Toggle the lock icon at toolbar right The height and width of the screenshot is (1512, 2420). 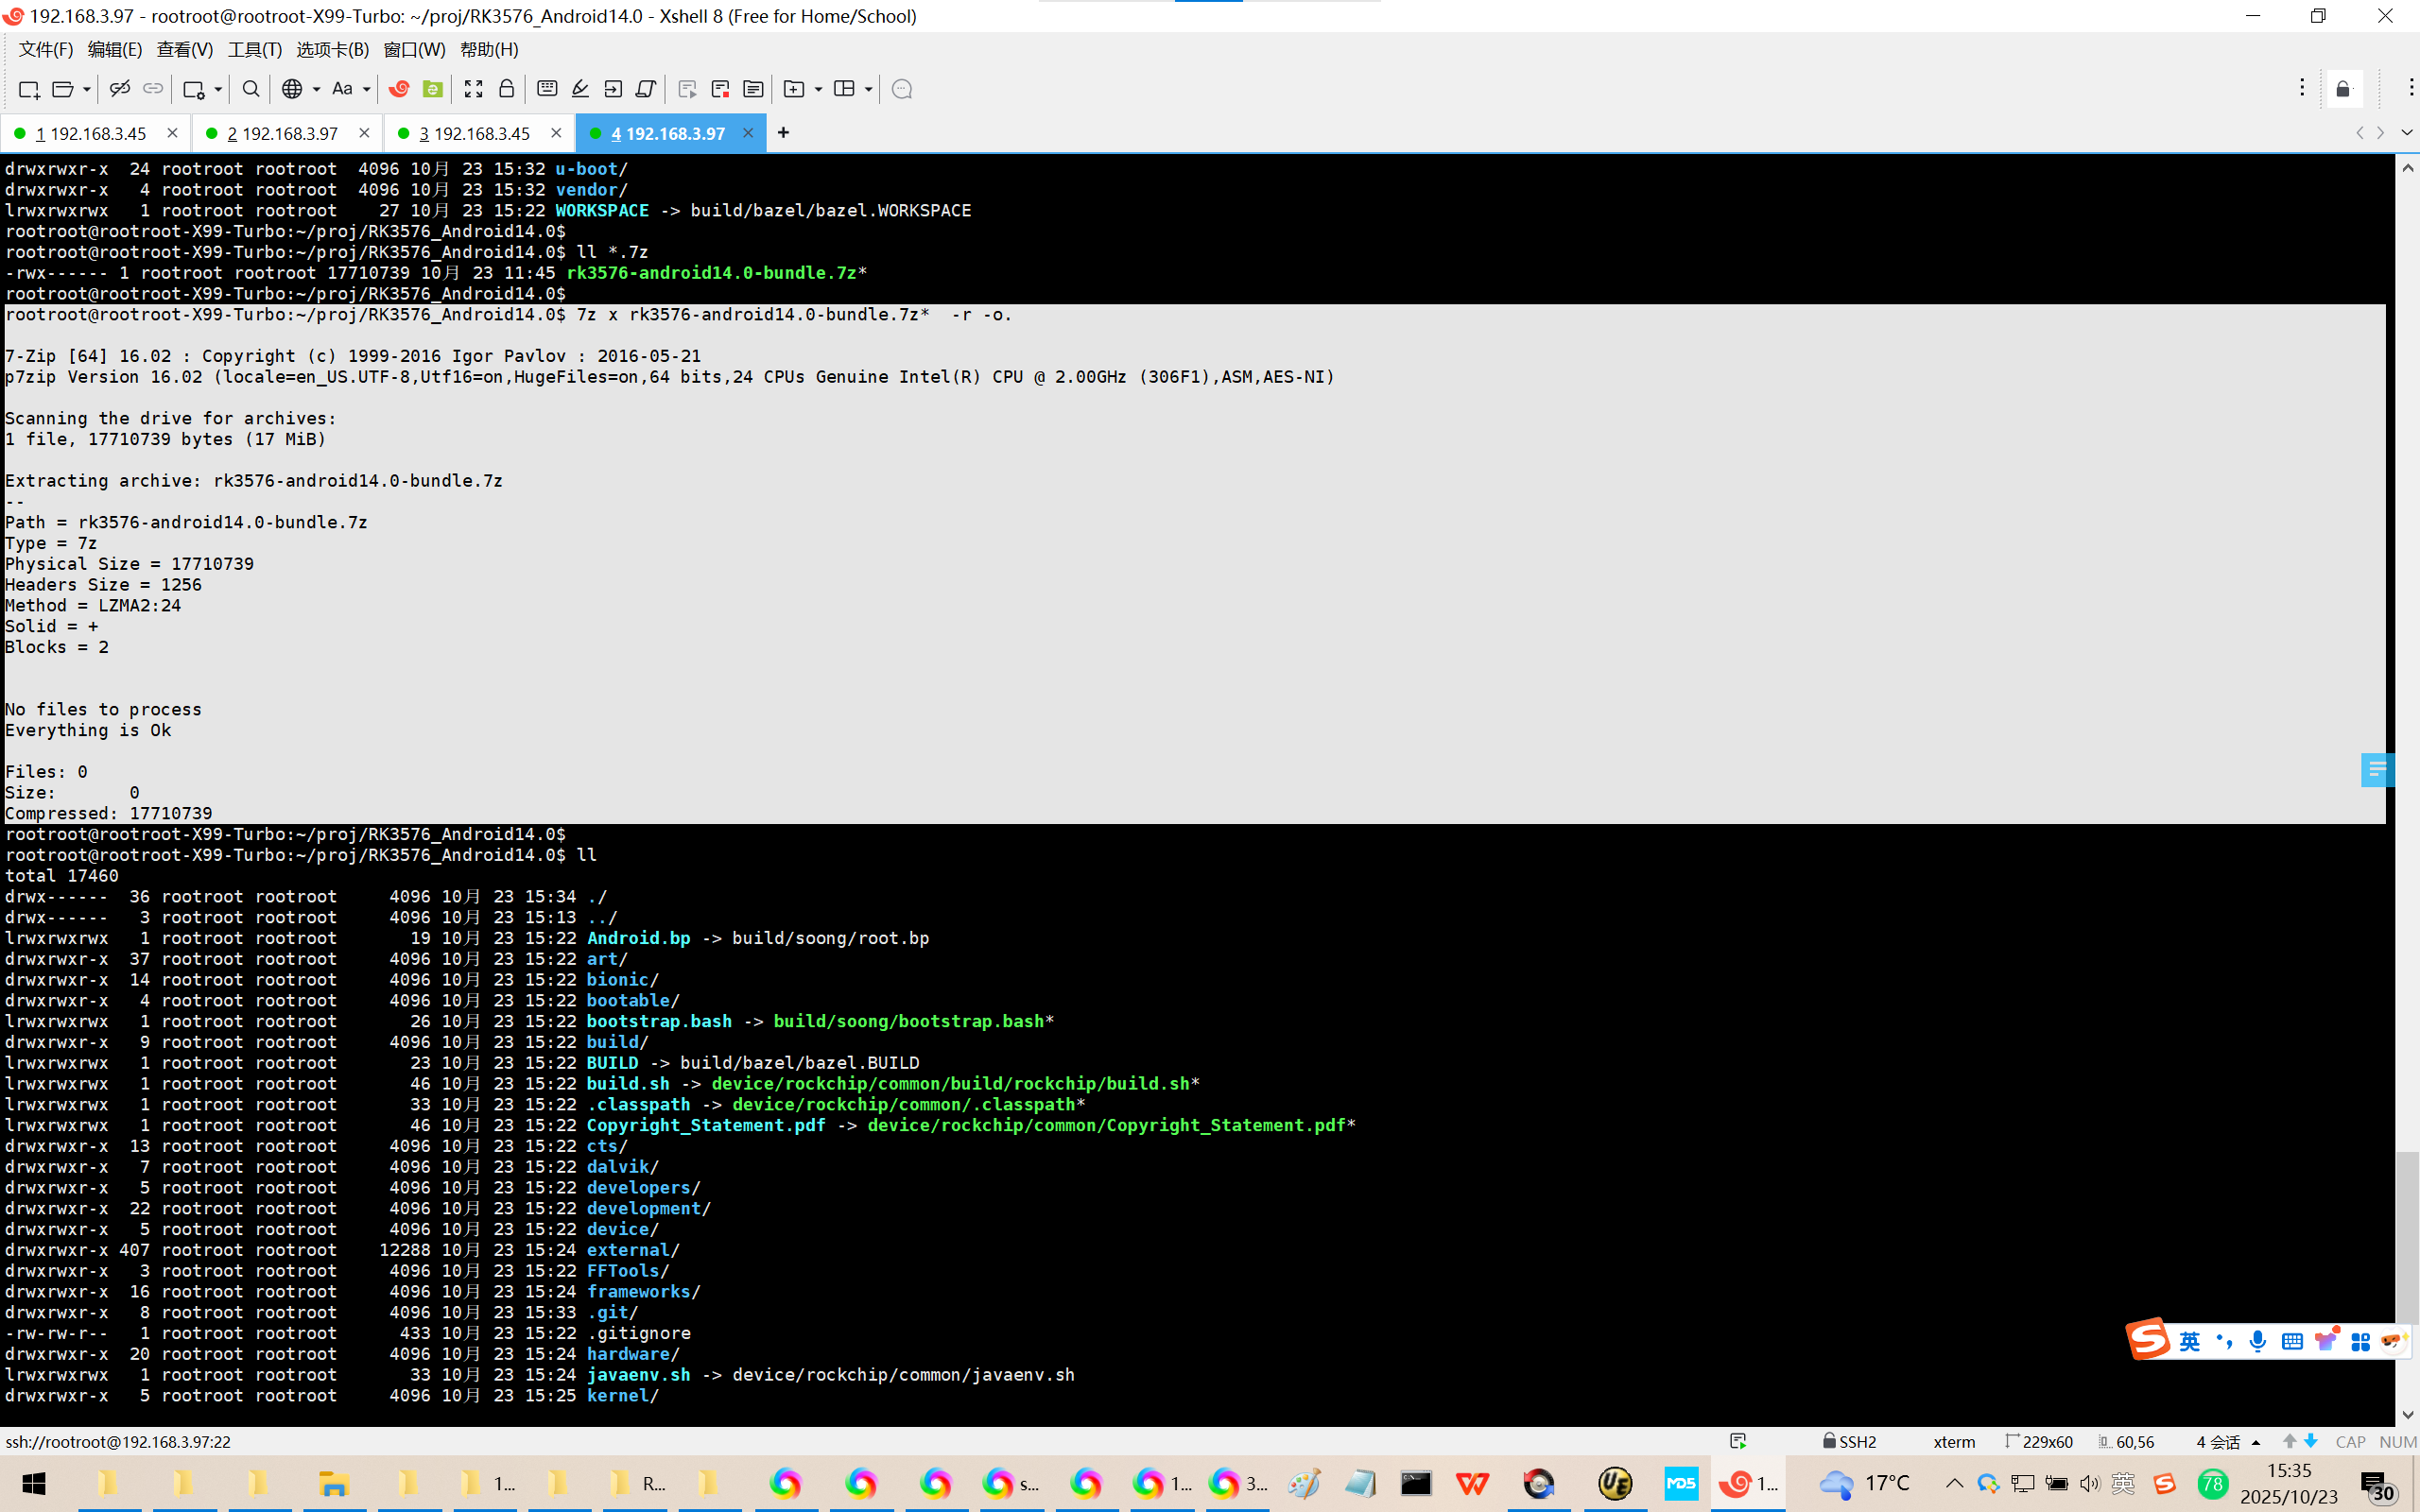[x=2343, y=89]
